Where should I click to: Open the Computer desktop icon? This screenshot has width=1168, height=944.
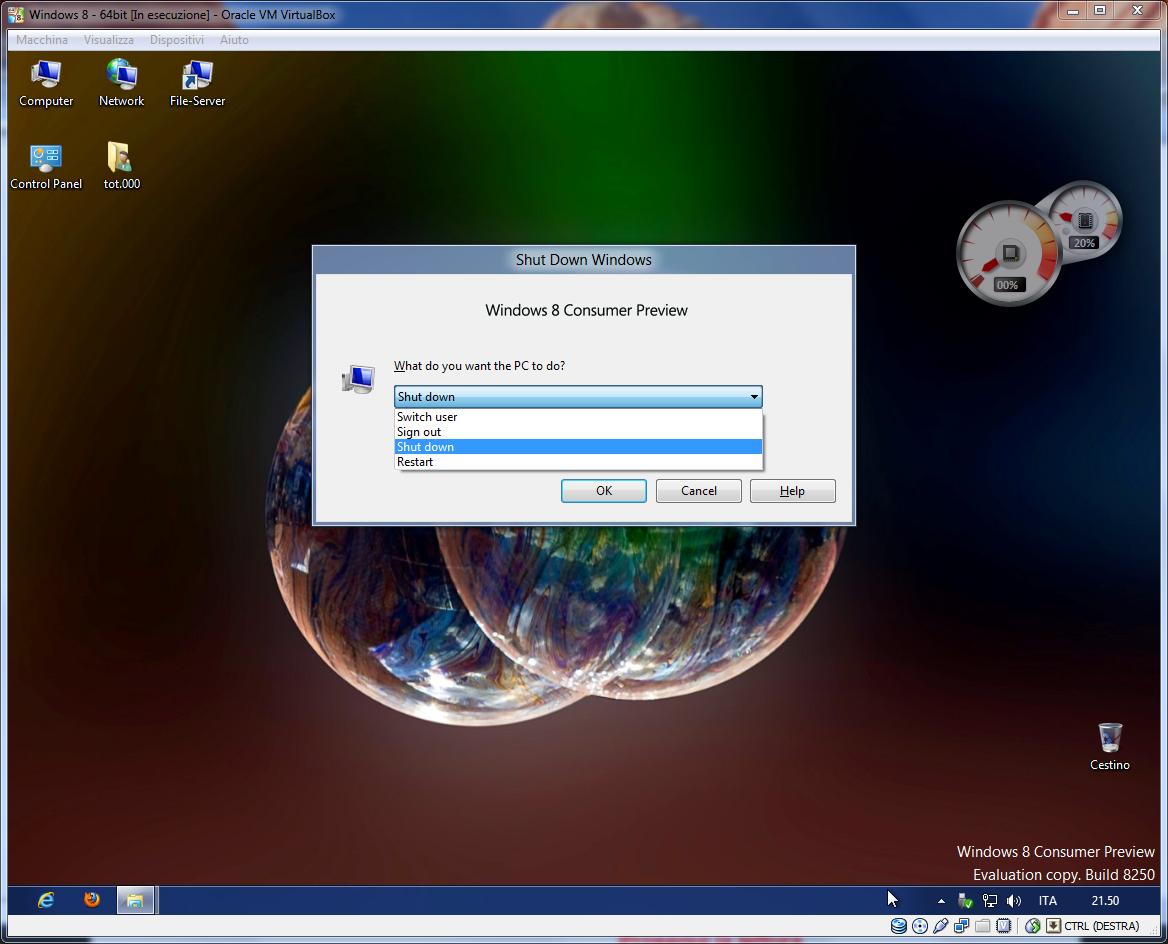click(x=46, y=83)
